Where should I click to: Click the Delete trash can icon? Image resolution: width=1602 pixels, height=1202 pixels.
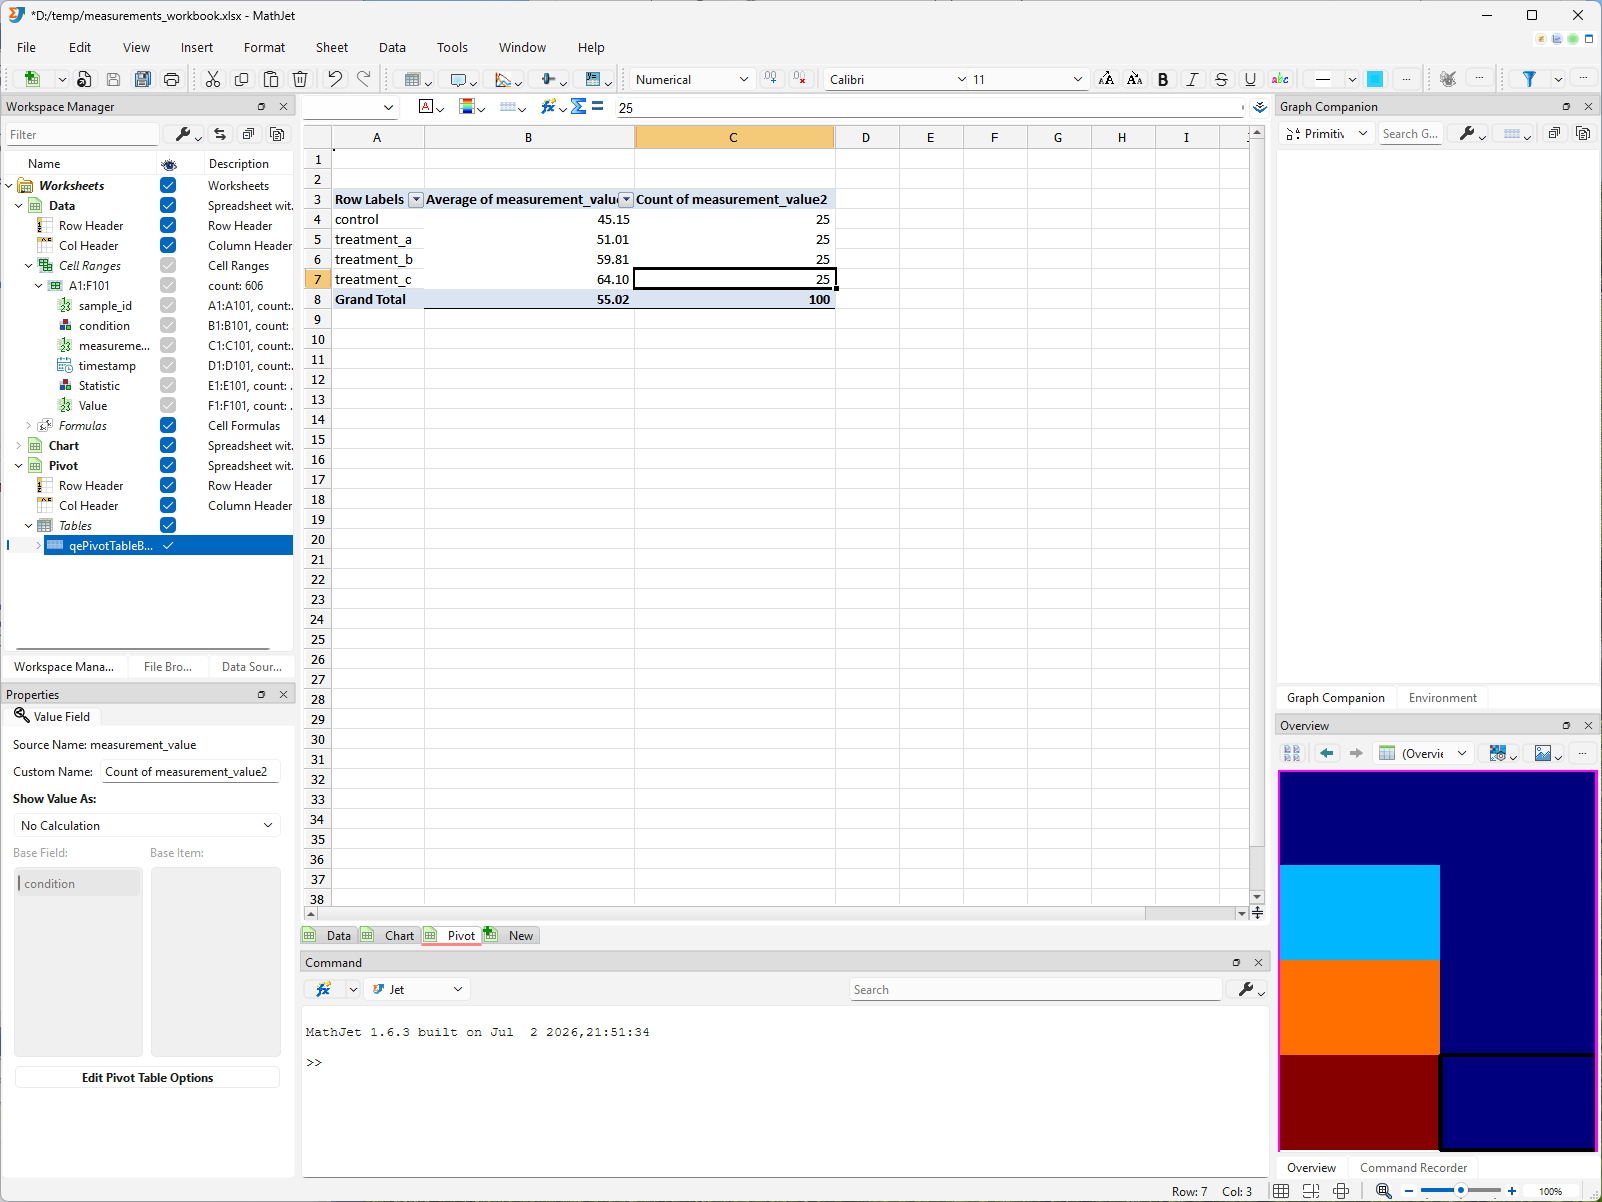[300, 79]
